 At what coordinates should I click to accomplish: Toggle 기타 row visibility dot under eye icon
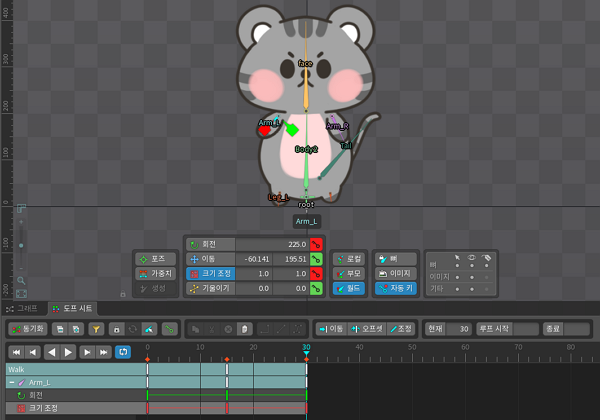472,289
